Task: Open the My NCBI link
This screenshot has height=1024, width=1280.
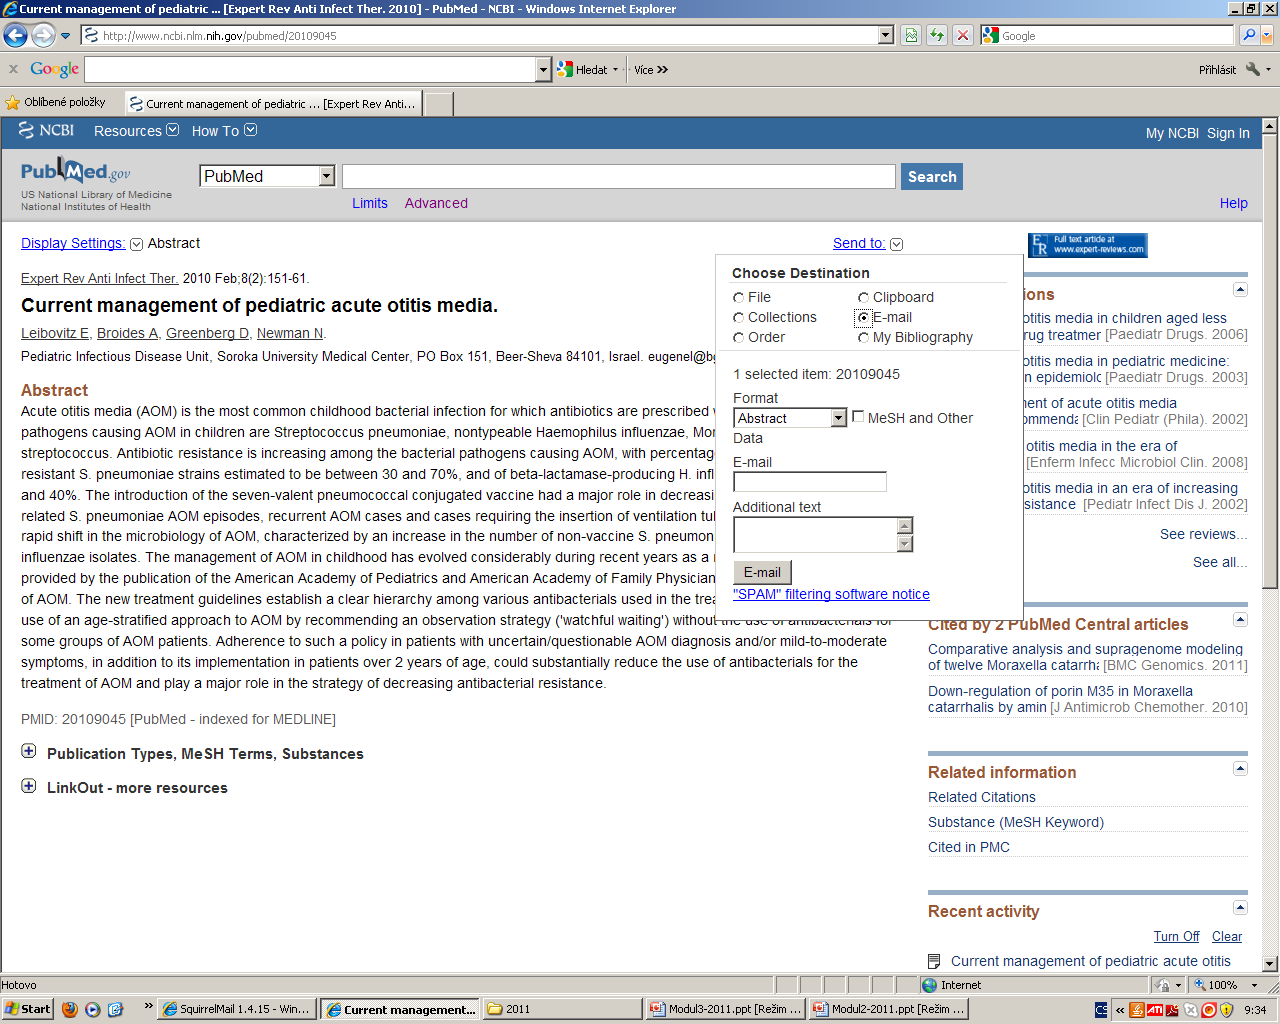Action: coord(1172,133)
